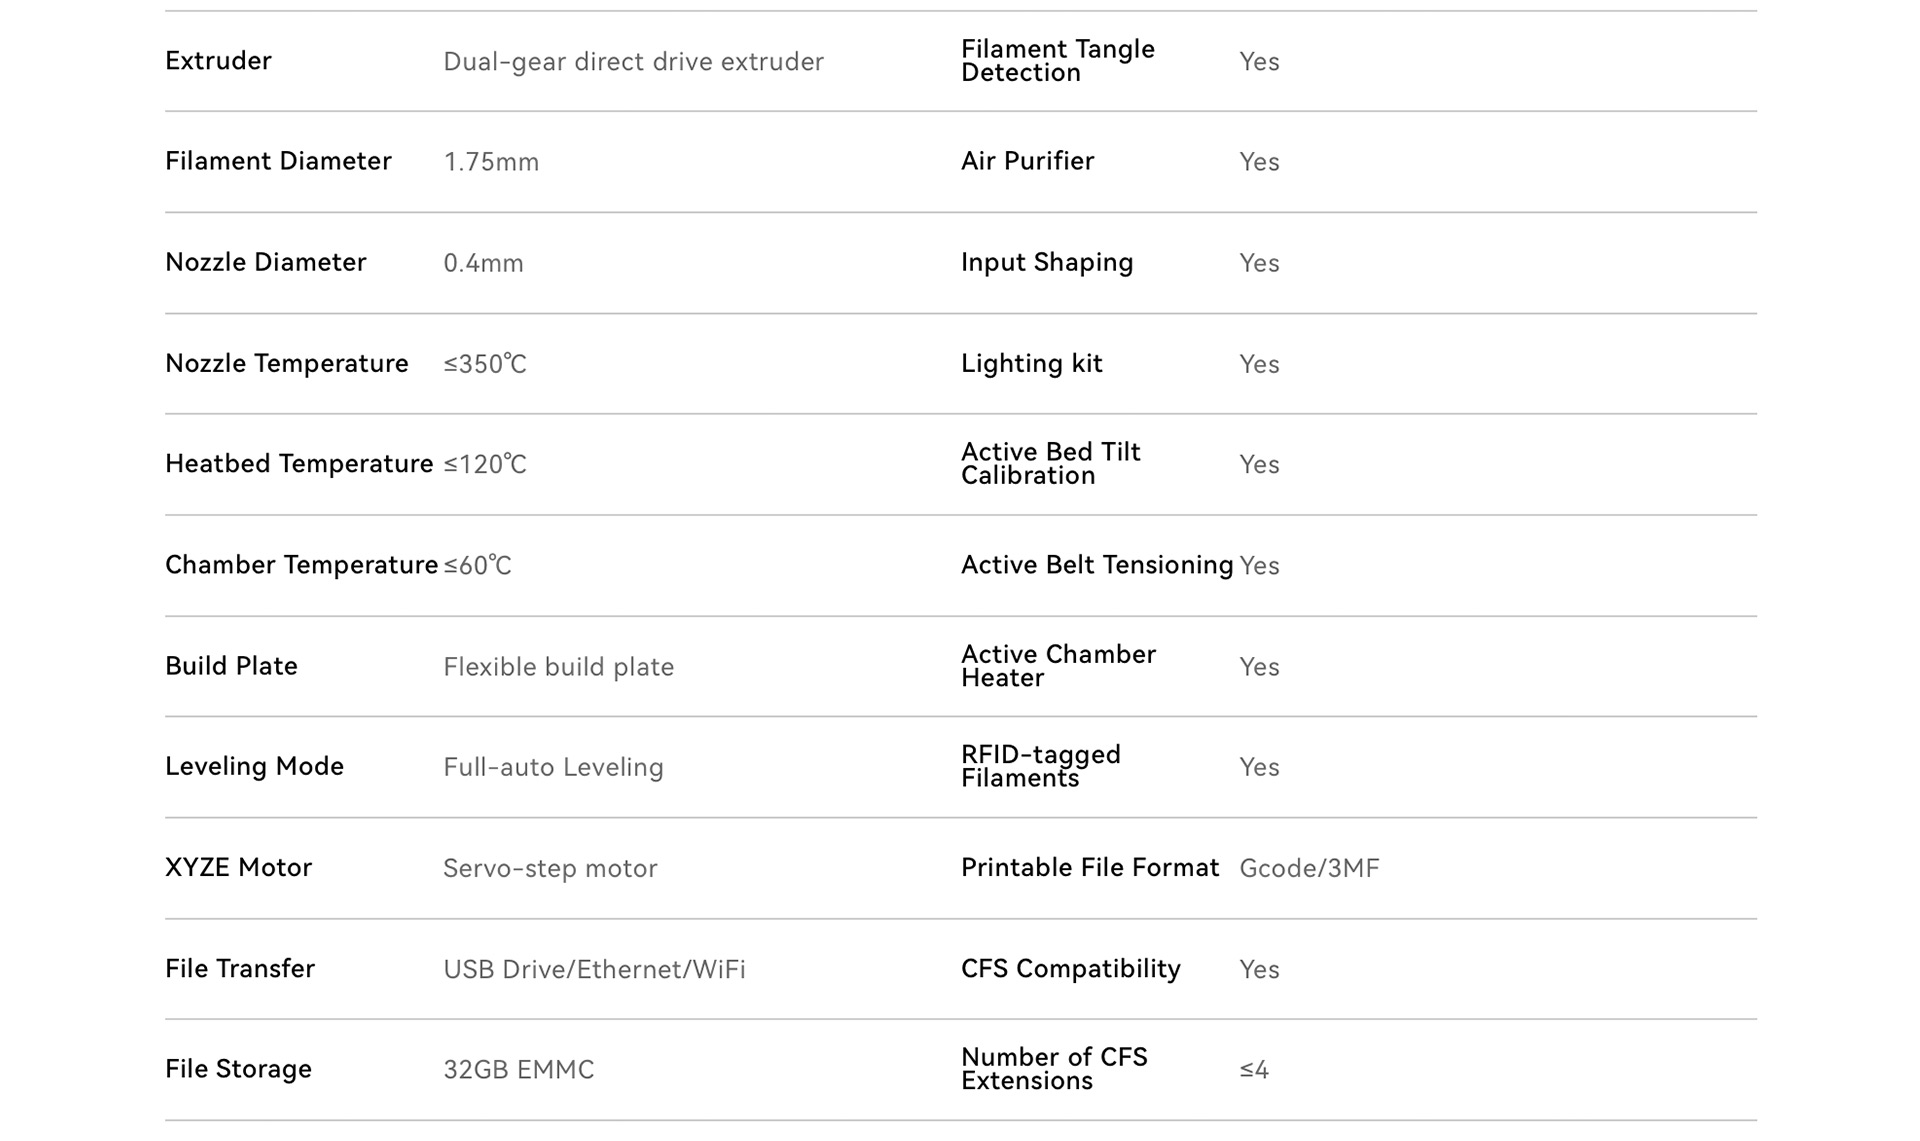The image size is (1920, 1141).
Task: Select the Air Purifier label
Action: (1027, 161)
